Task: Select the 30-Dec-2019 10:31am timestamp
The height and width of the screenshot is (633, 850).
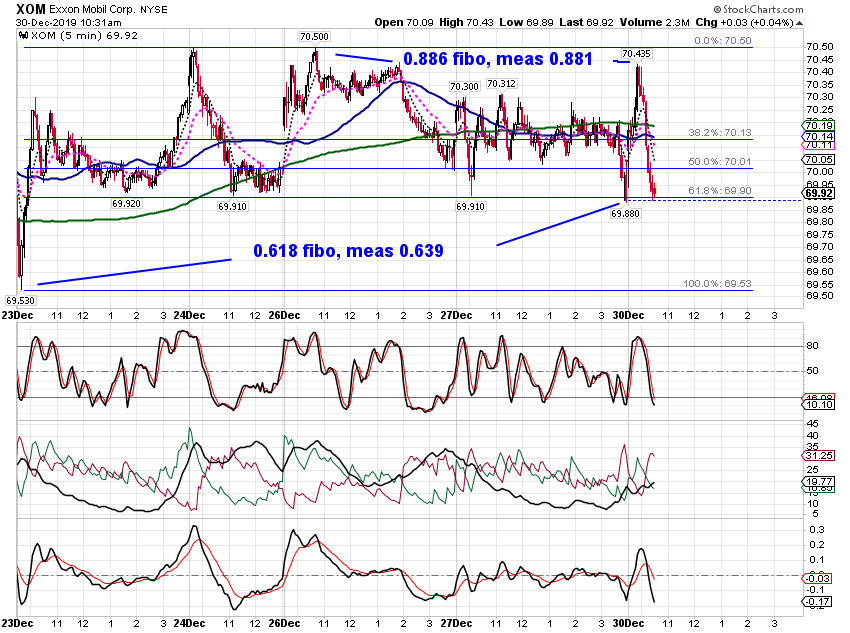Action: pos(68,23)
